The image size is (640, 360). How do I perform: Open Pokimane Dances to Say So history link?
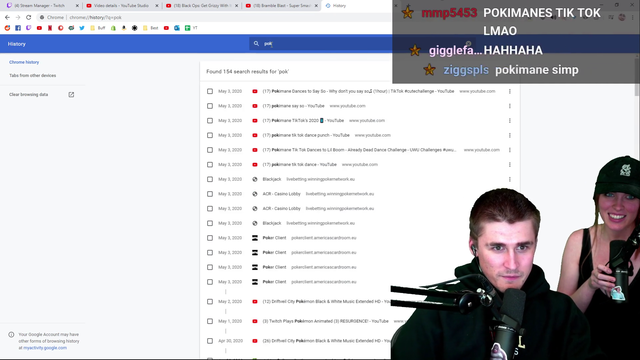(x=358, y=91)
